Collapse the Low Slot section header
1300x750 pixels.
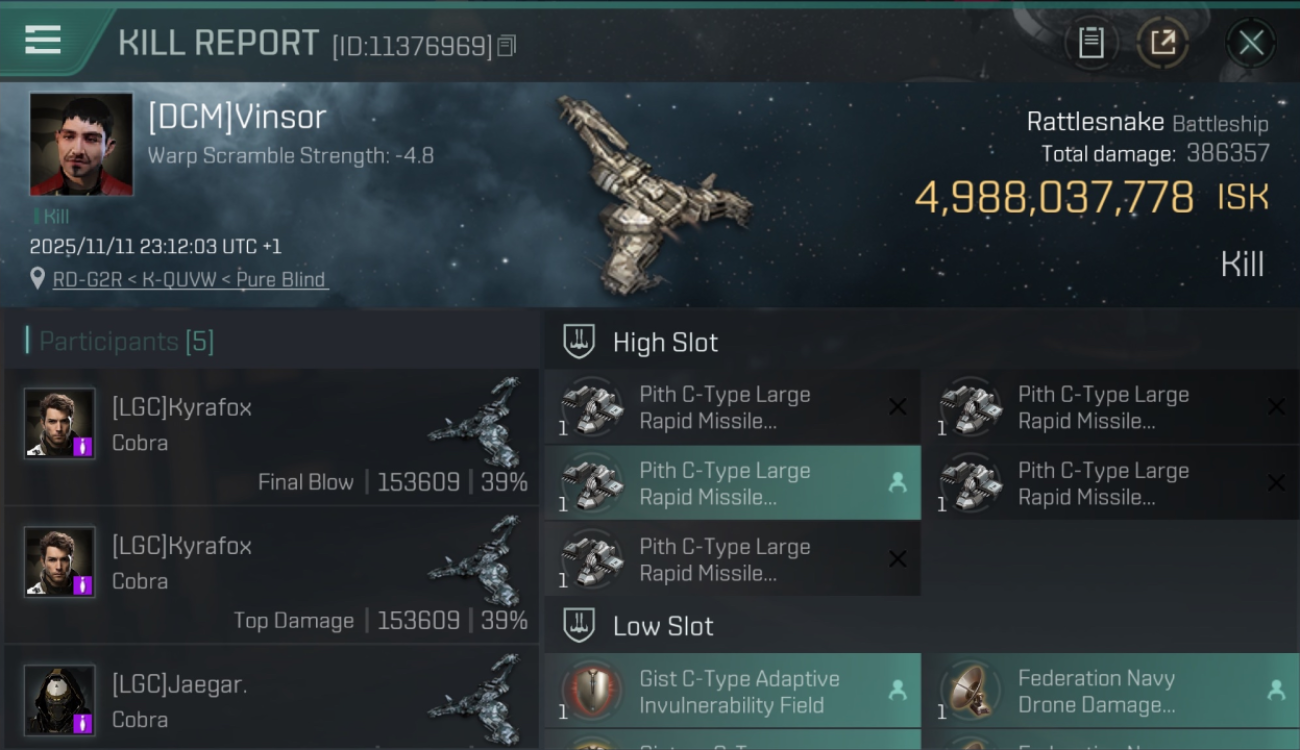tap(922, 626)
